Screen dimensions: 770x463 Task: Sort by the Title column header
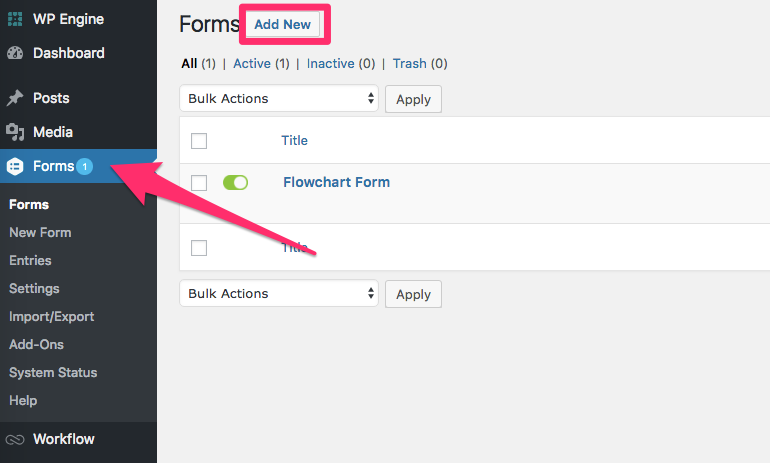[294, 141]
